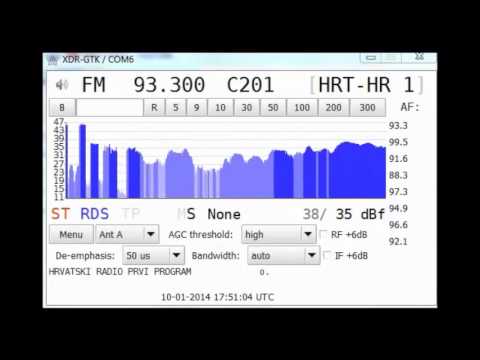This screenshot has width=480, height=360.
Task: Enable the IF +6dB checkbox
Action: [x=327, y=256]
